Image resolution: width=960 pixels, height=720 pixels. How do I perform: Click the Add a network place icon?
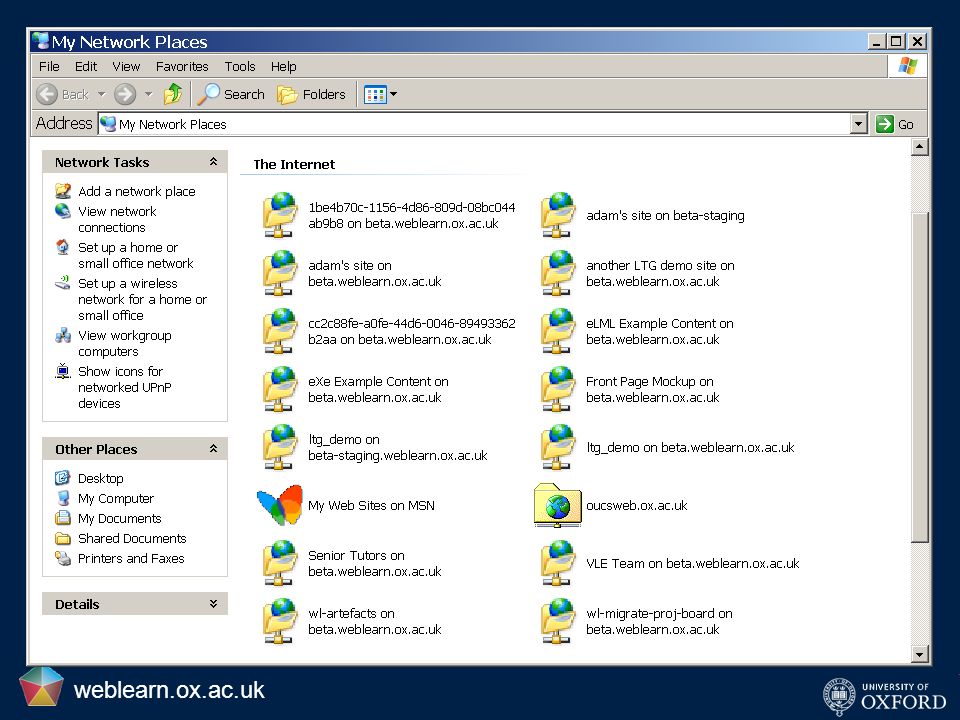coord(63,190)
